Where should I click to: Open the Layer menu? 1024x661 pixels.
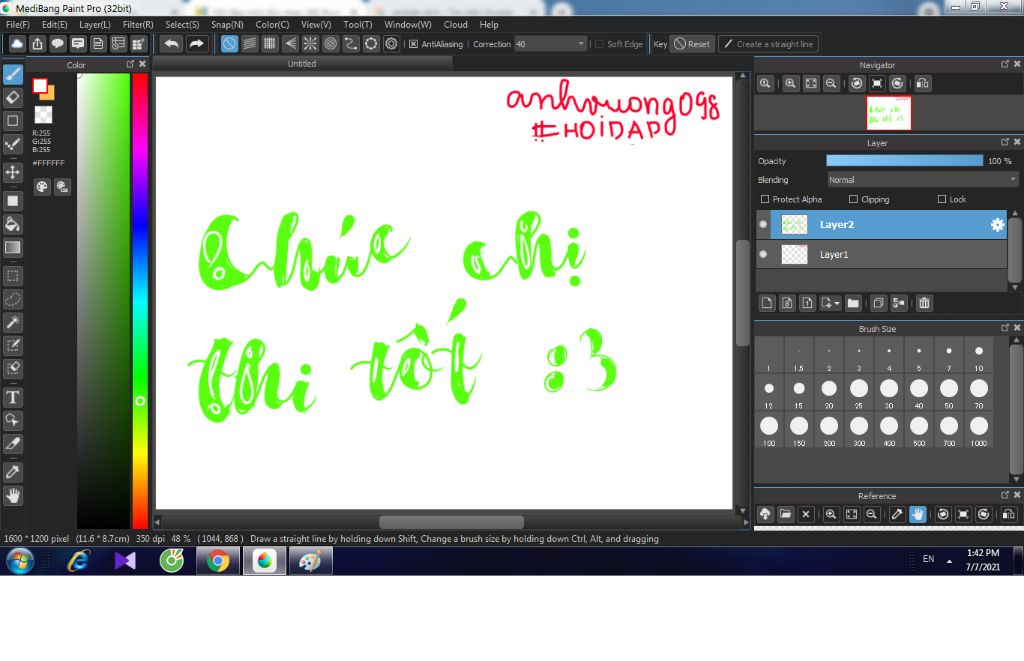point(95,25)
